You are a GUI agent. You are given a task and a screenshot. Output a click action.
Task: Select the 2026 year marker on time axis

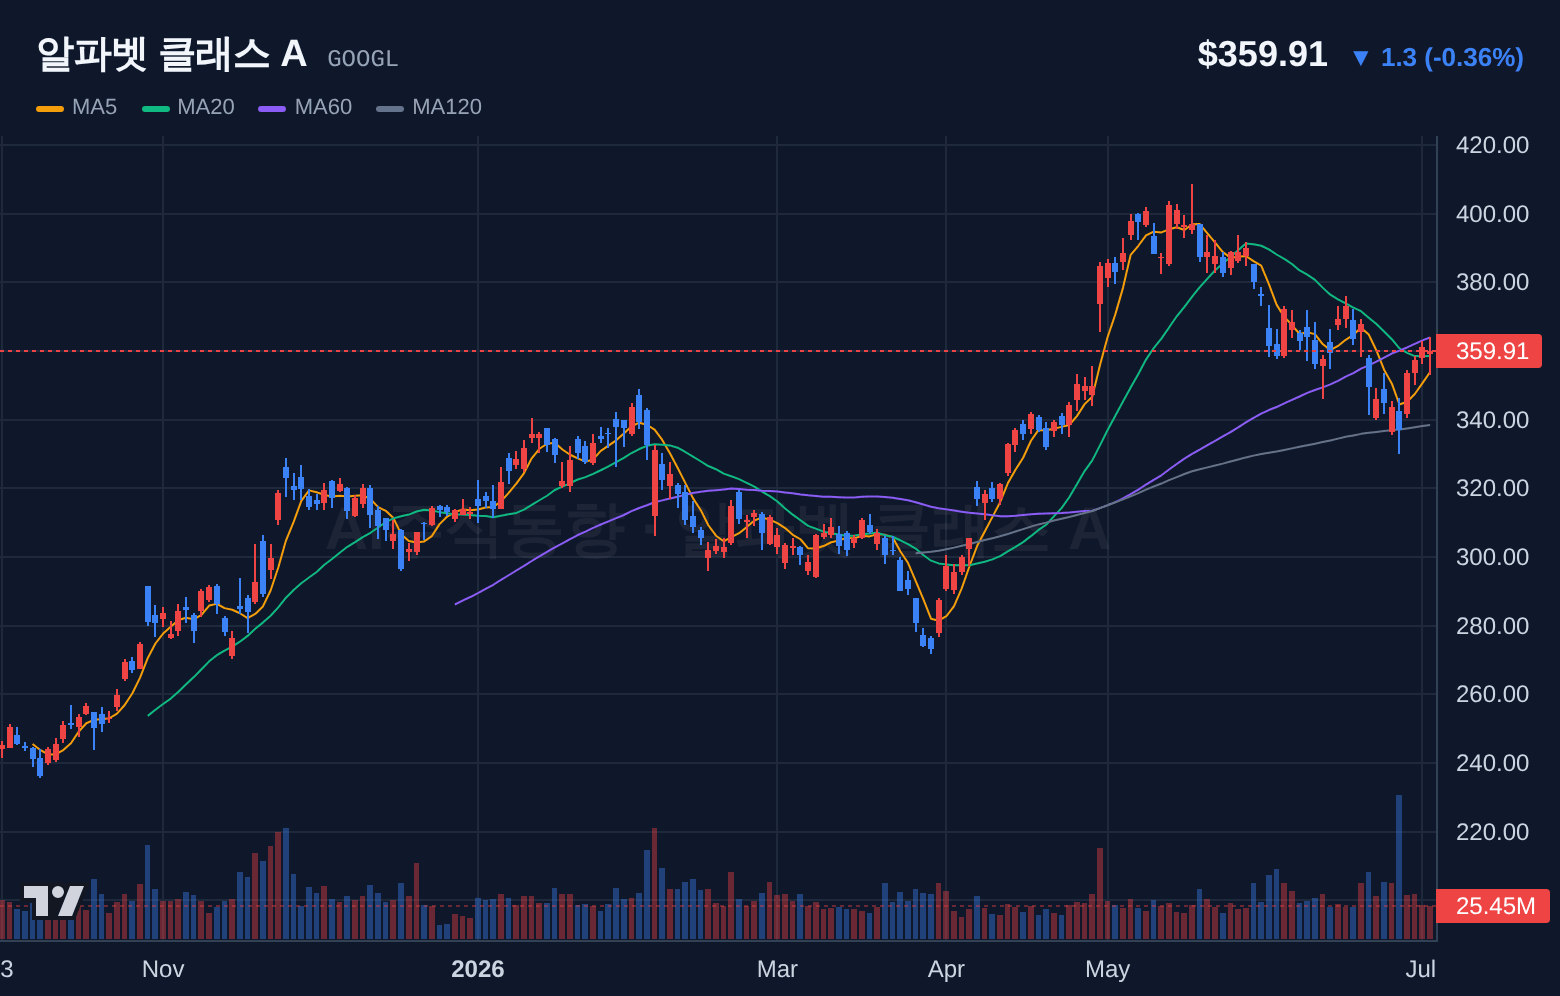tap(478, 969)
